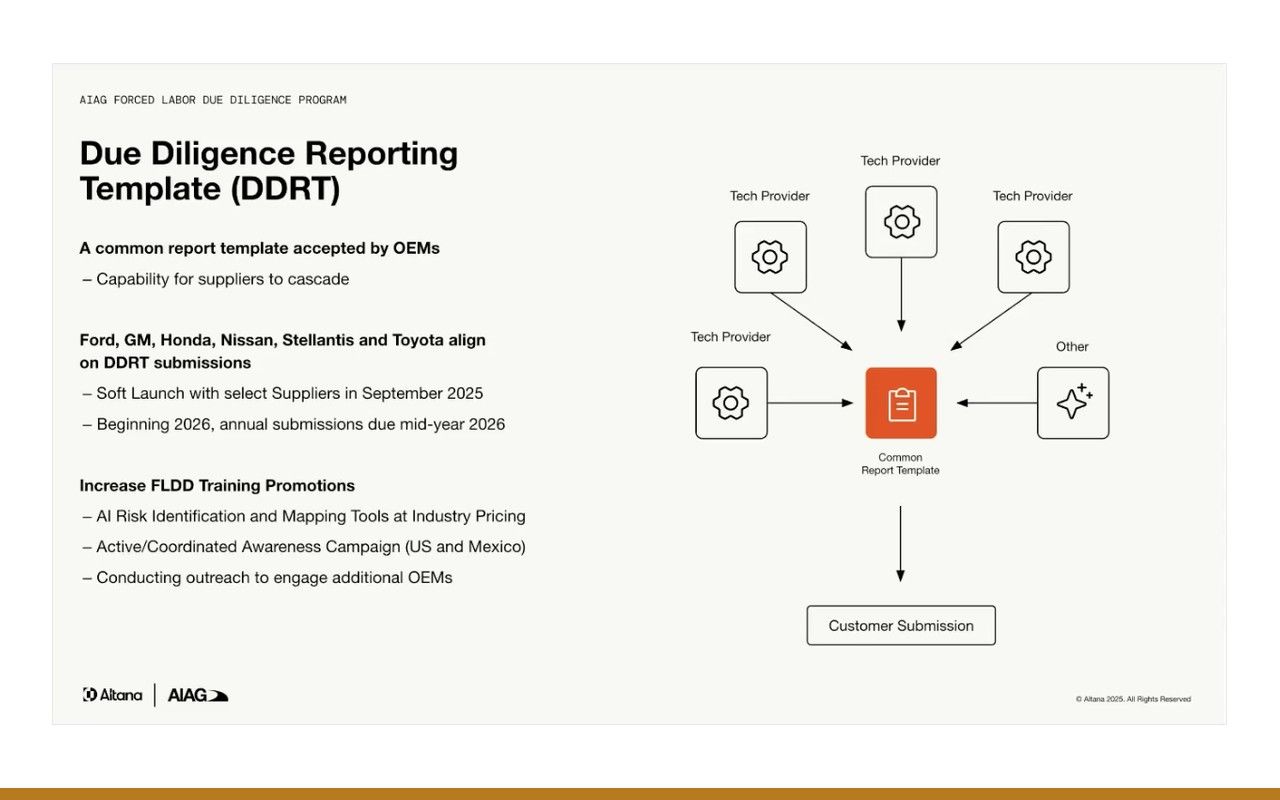Viewport: 1280px width, 800px height.
Task: Click the "Common Report Template" caption under the clipboard
Action: click(x=900, y=464)
